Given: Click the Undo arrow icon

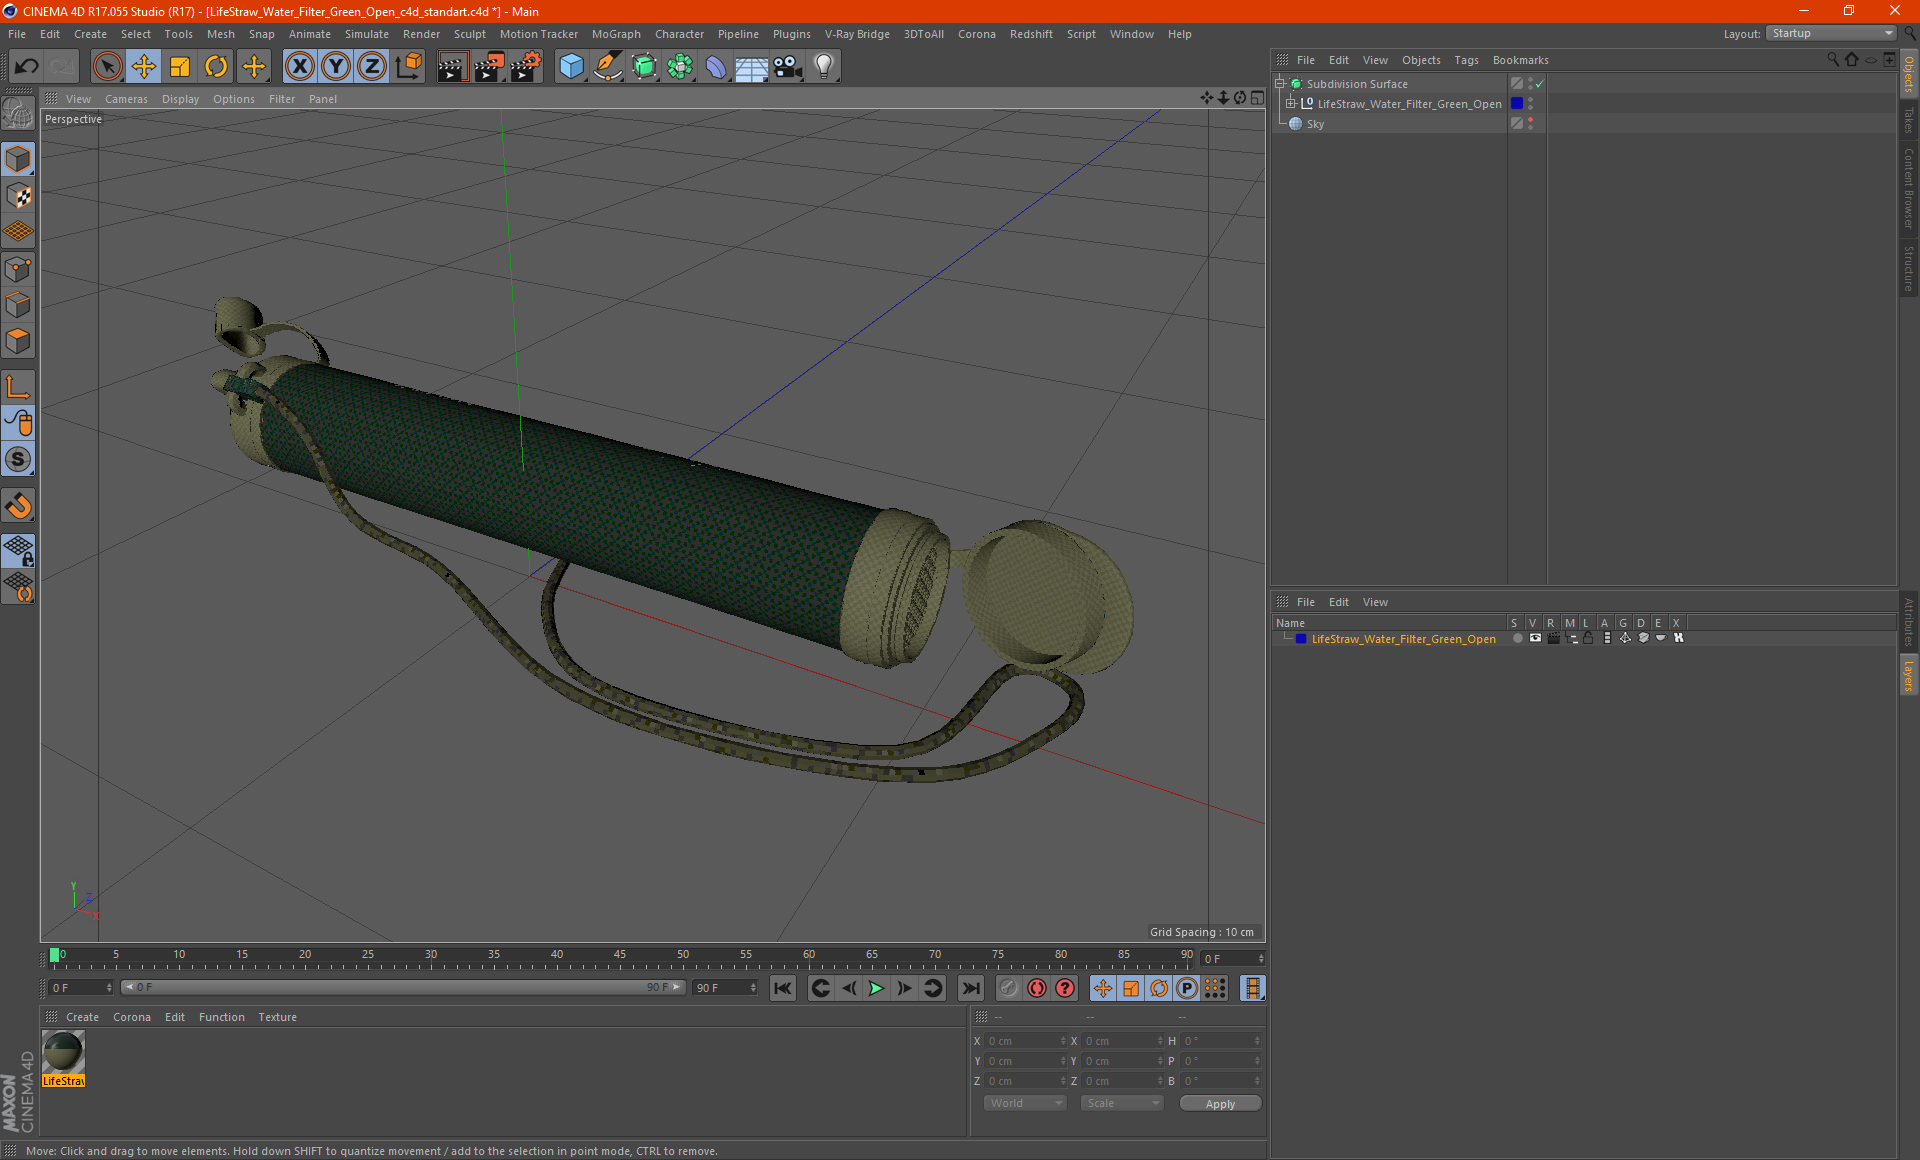Looking at the screenshot, I should pos(27,67).
